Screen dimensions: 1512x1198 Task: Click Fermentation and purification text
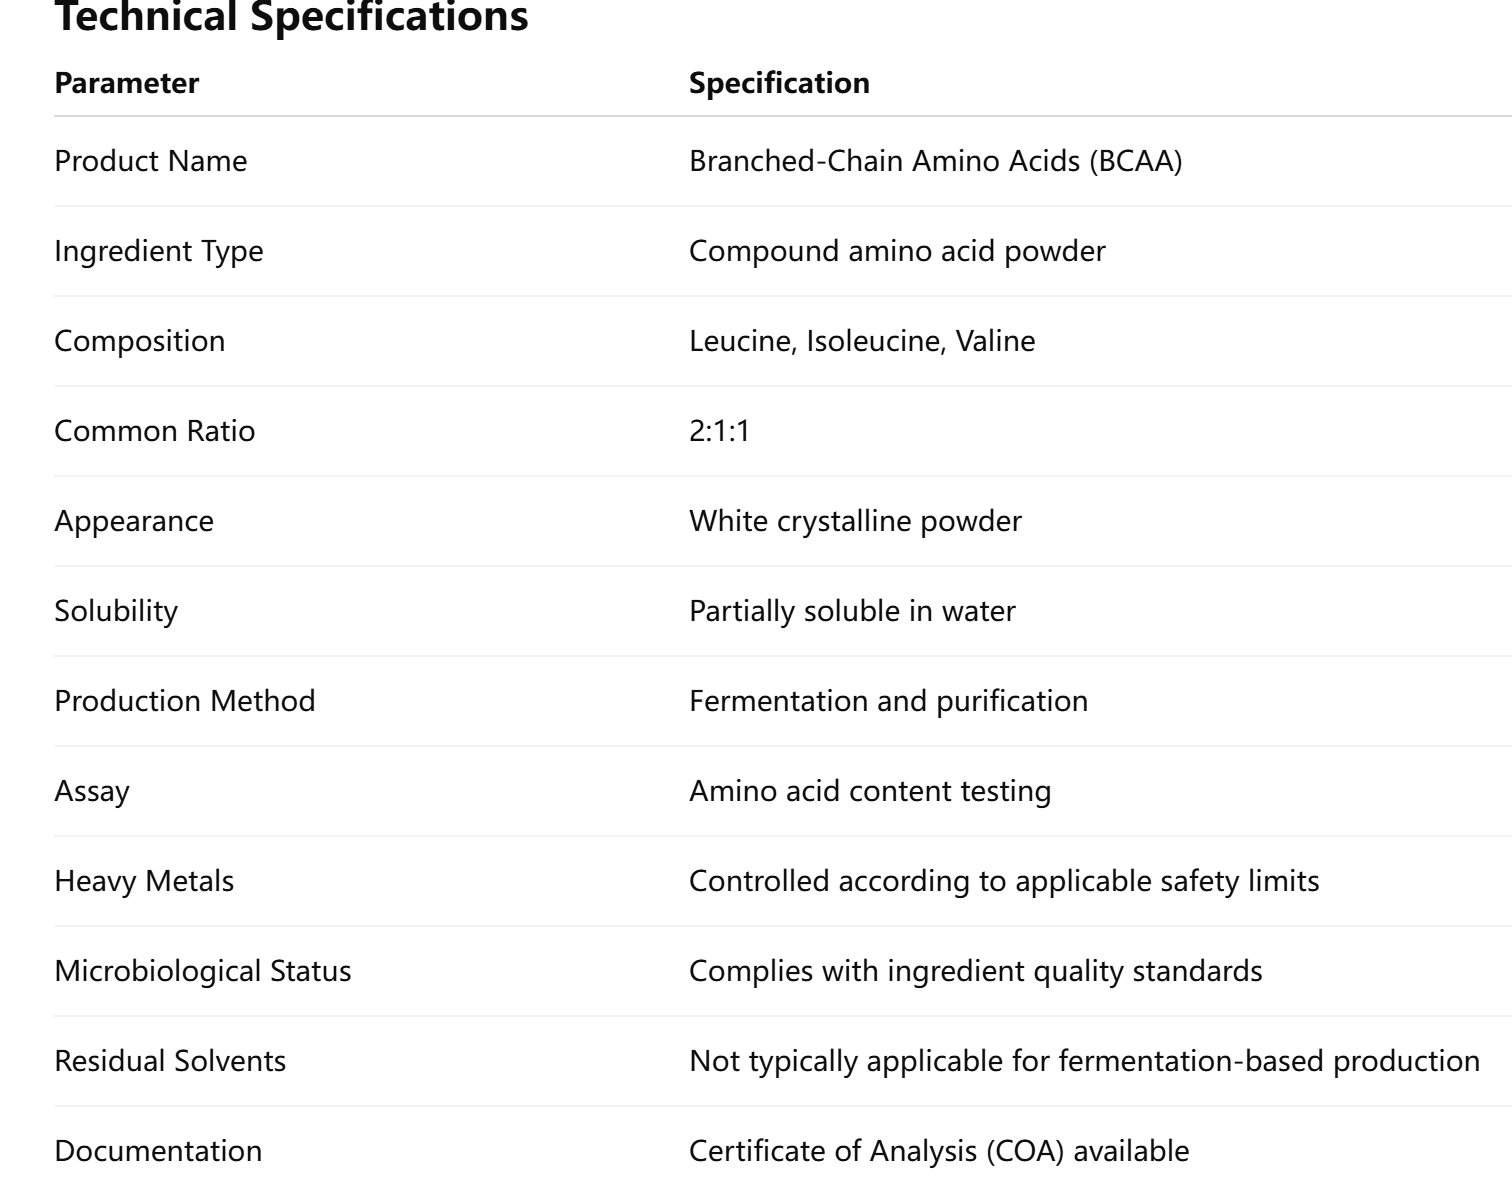[x=888, y=701]
